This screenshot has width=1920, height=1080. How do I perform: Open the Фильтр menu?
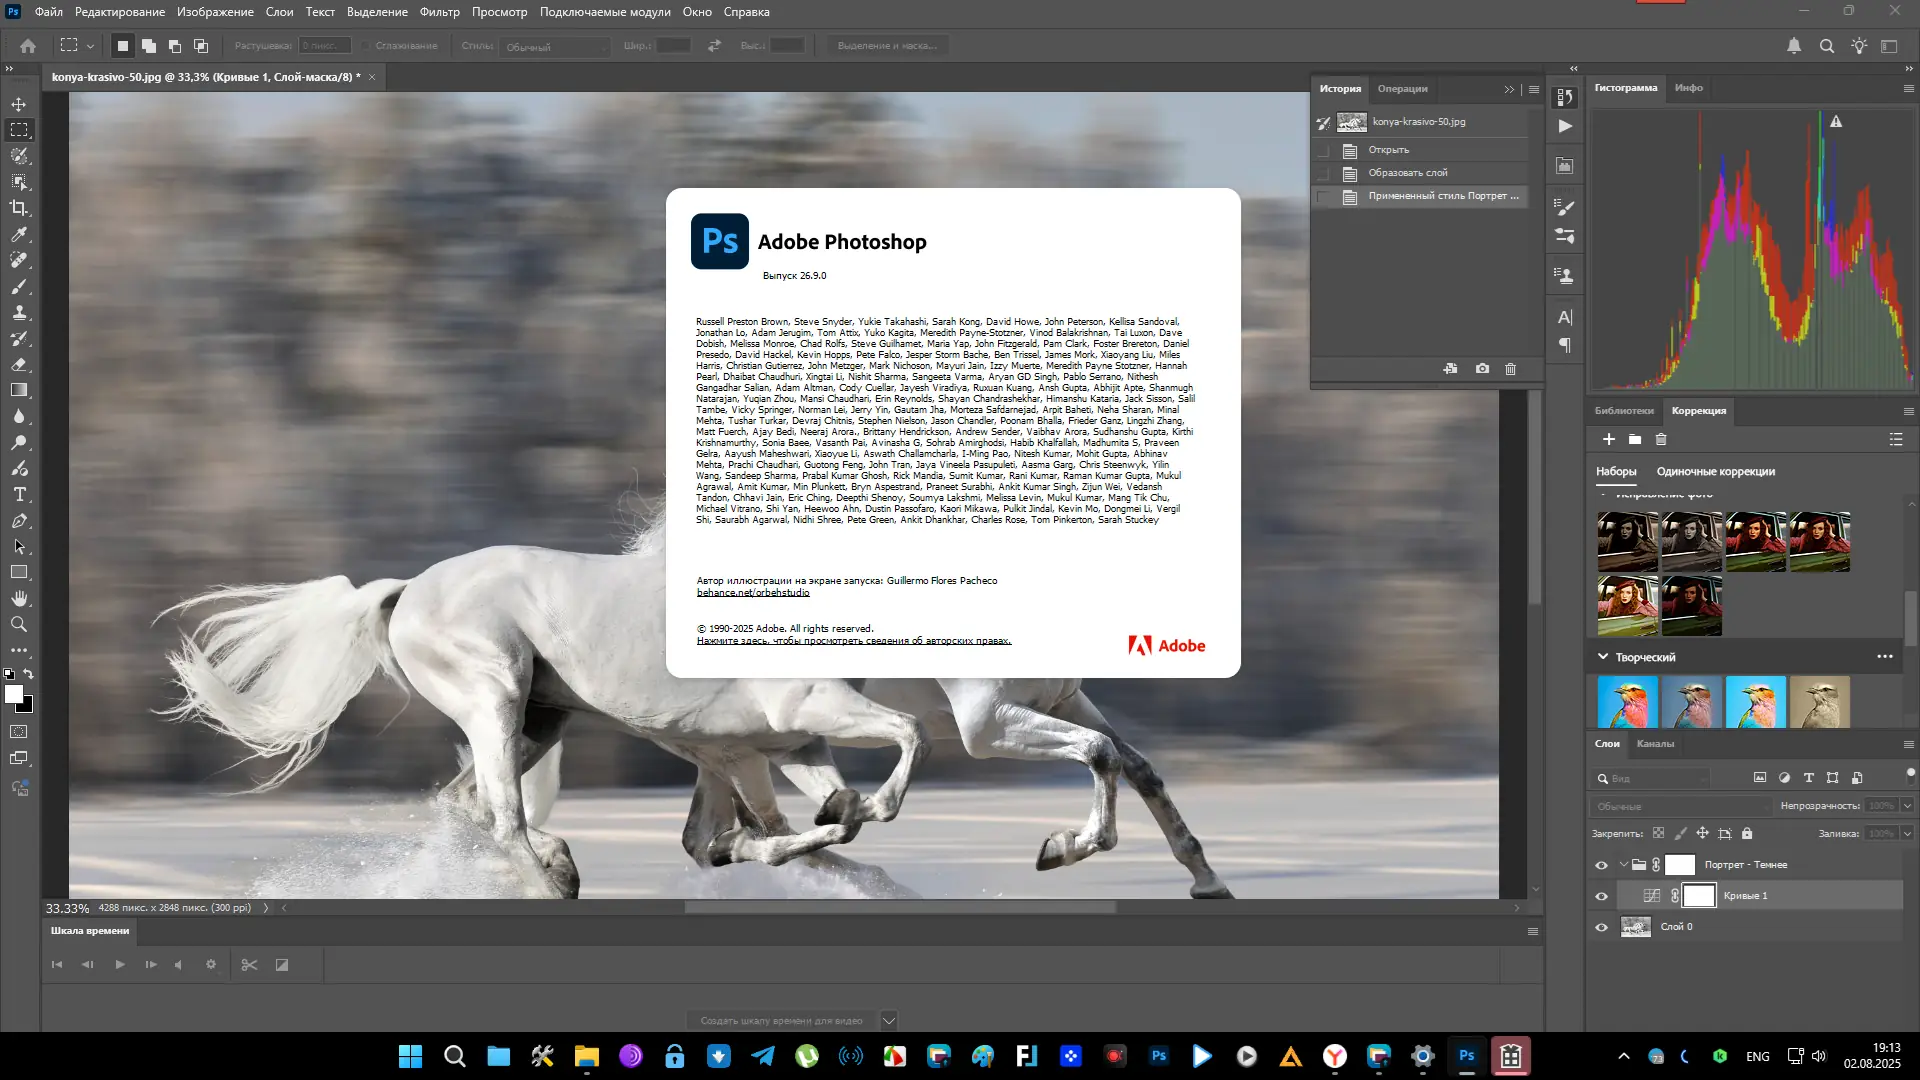pos(440,11)
